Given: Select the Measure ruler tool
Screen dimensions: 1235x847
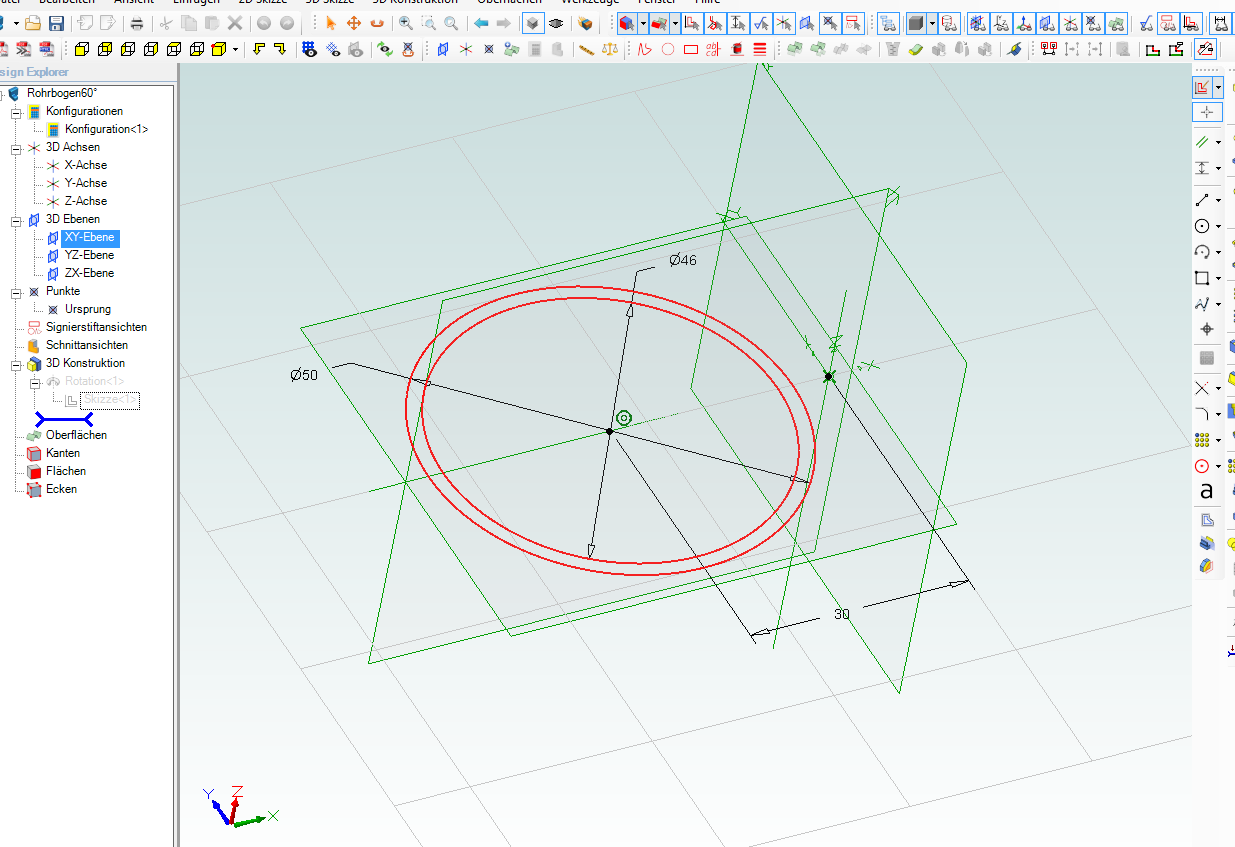Looking at the screenshot, I should (x=587, y=49).
